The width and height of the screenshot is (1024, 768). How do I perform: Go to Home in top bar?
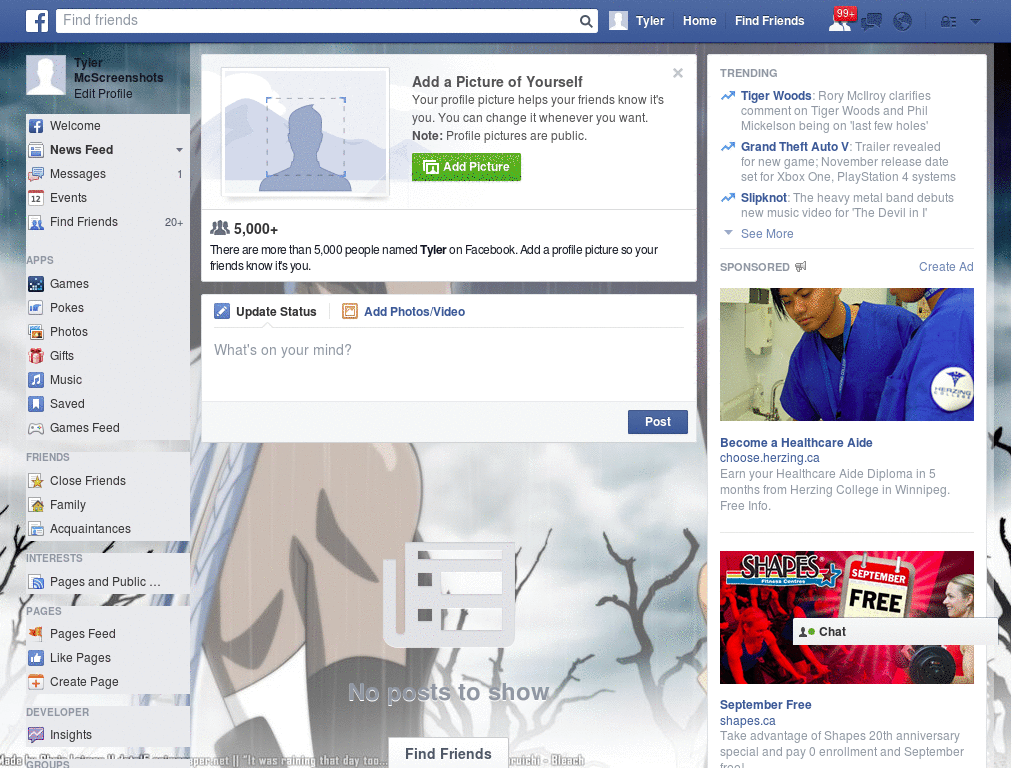click(699, 21)
